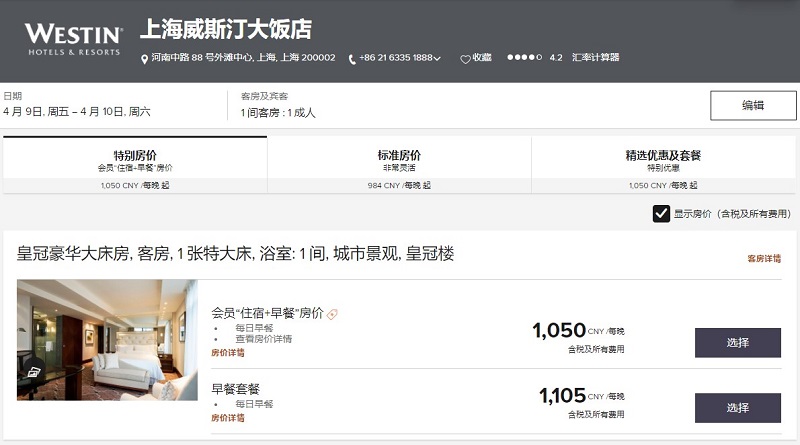Click the hotel name 上海威斯汀大饭店
800x445 pixels.
click(x=226, y=29)
